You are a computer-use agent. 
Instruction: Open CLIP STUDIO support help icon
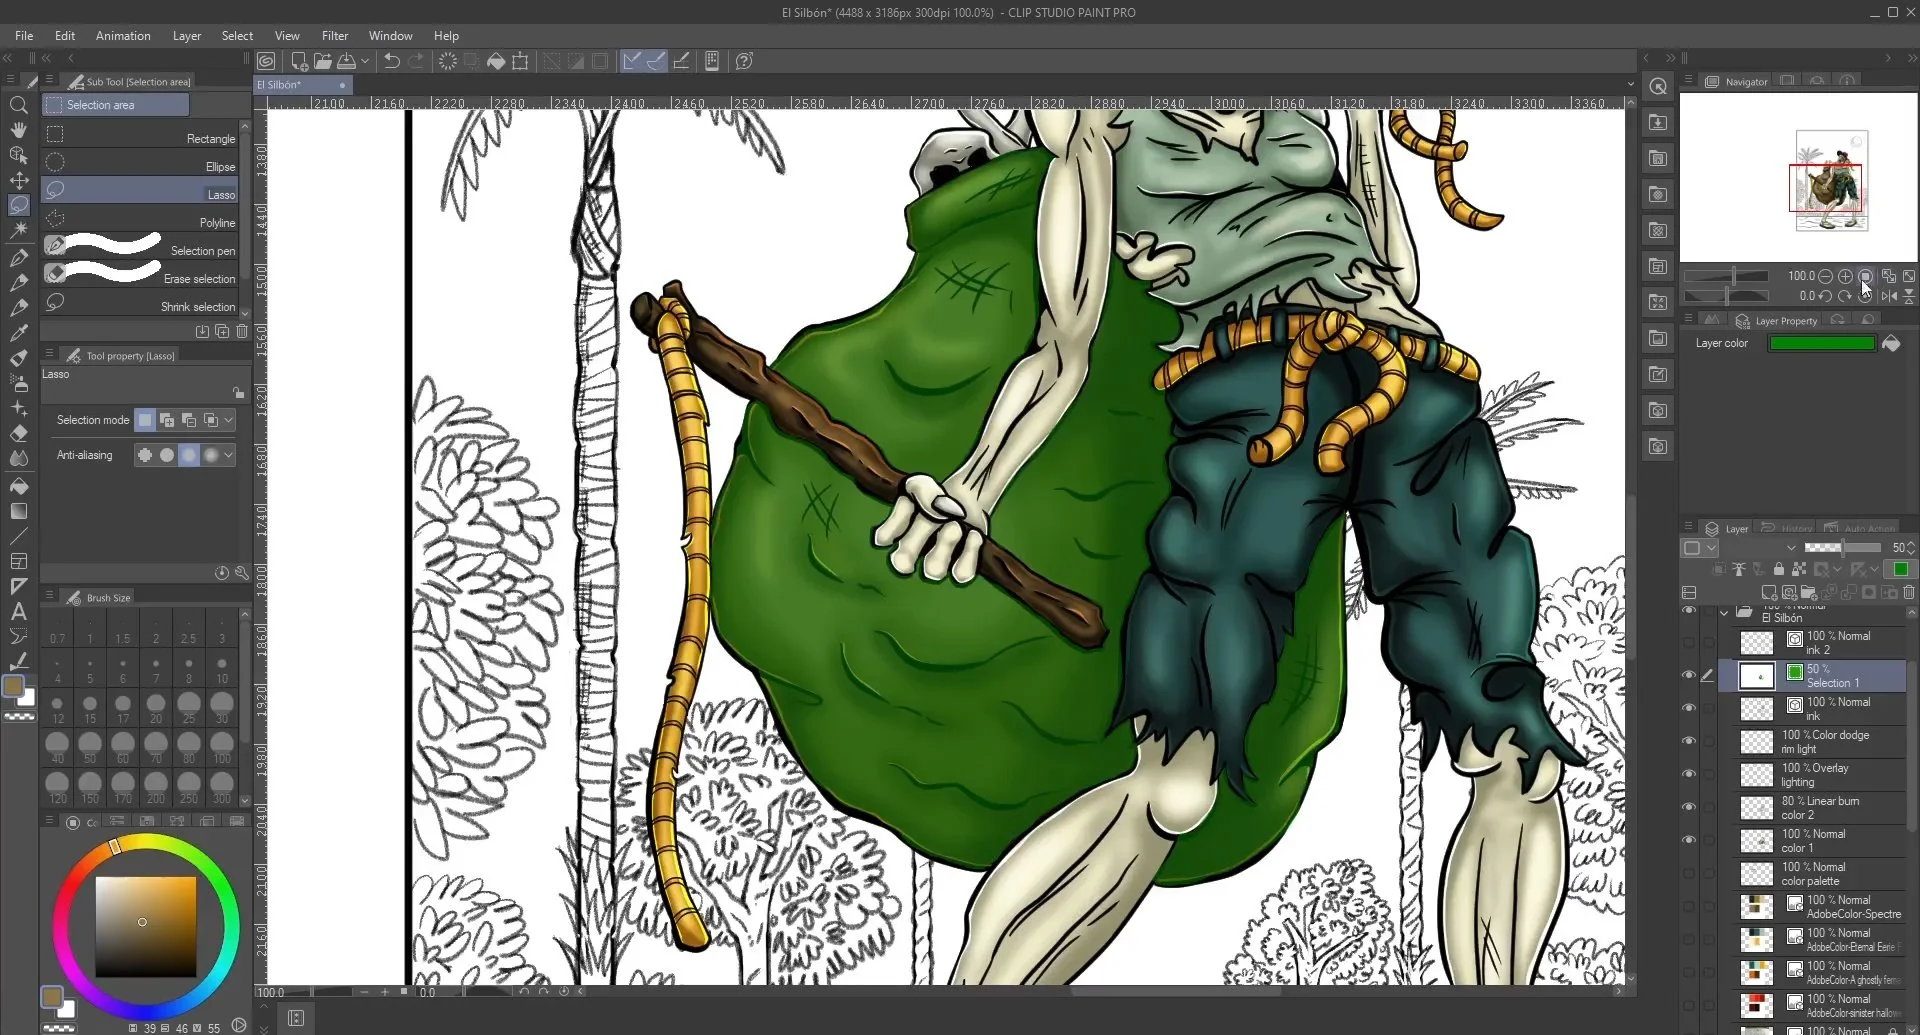click(x=744, y=61)
